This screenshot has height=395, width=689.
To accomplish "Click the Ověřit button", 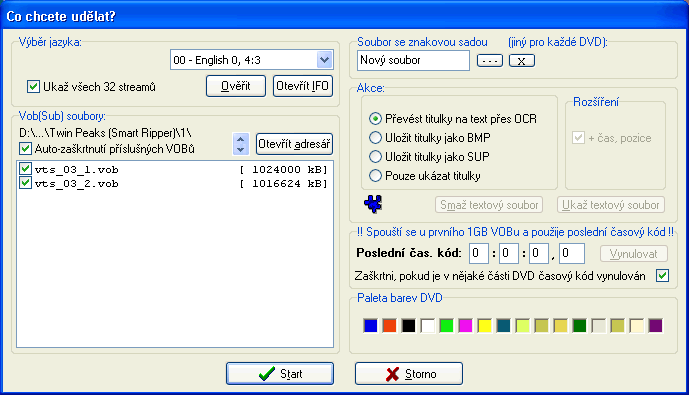I will 236,86.
